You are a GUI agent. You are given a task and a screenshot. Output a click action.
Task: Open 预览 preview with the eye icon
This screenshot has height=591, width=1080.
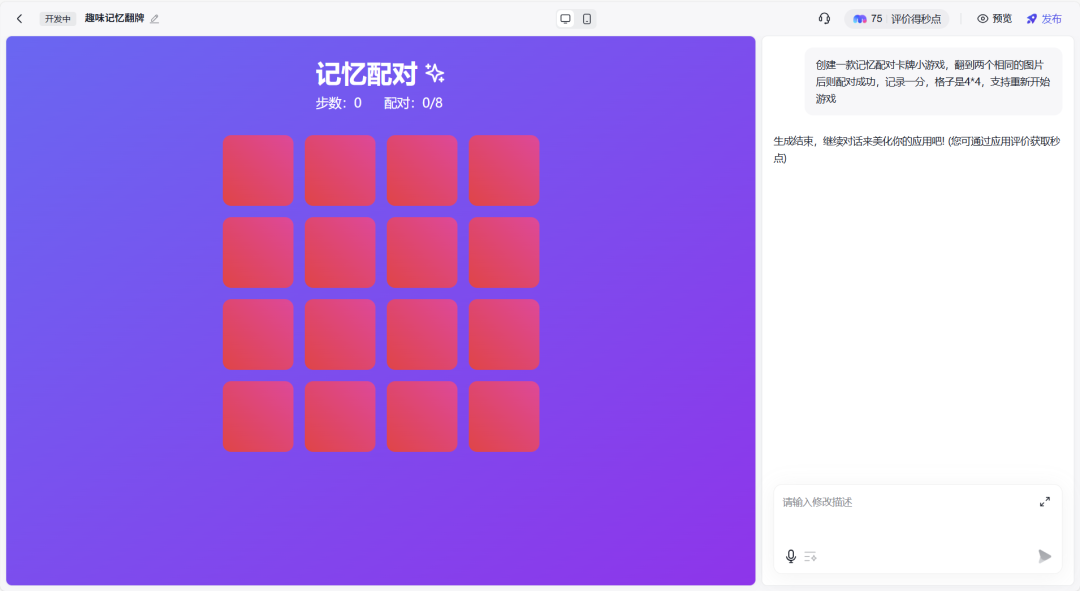tap(994, 18)
